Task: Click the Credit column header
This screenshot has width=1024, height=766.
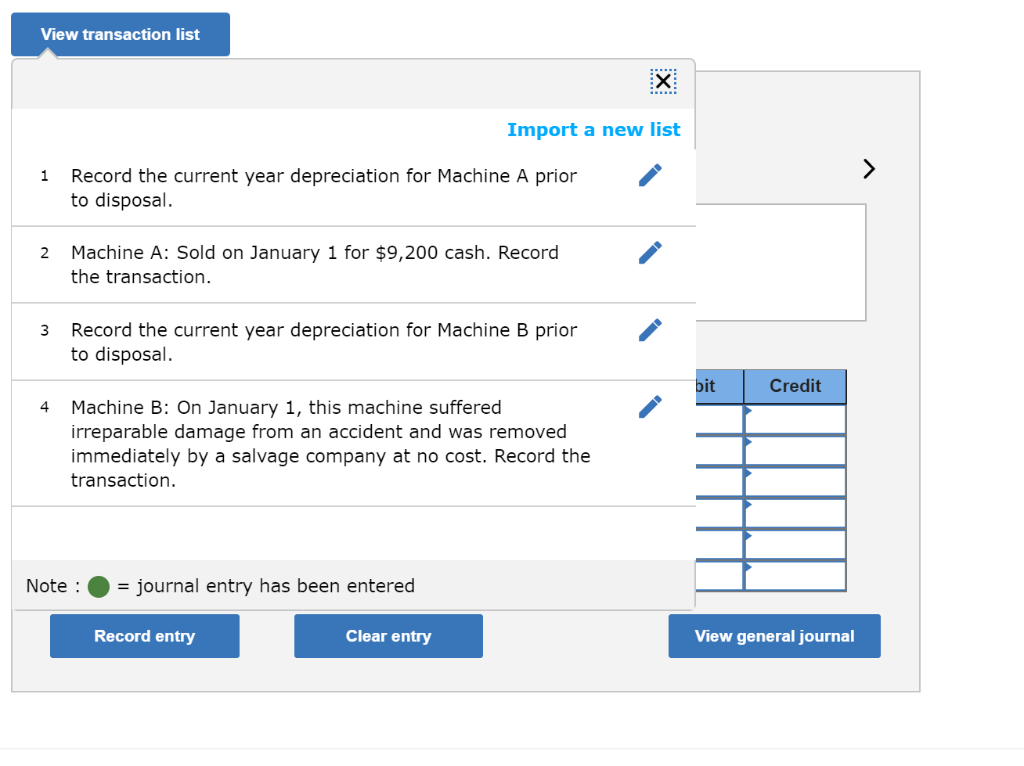Action: coord(794,386)
